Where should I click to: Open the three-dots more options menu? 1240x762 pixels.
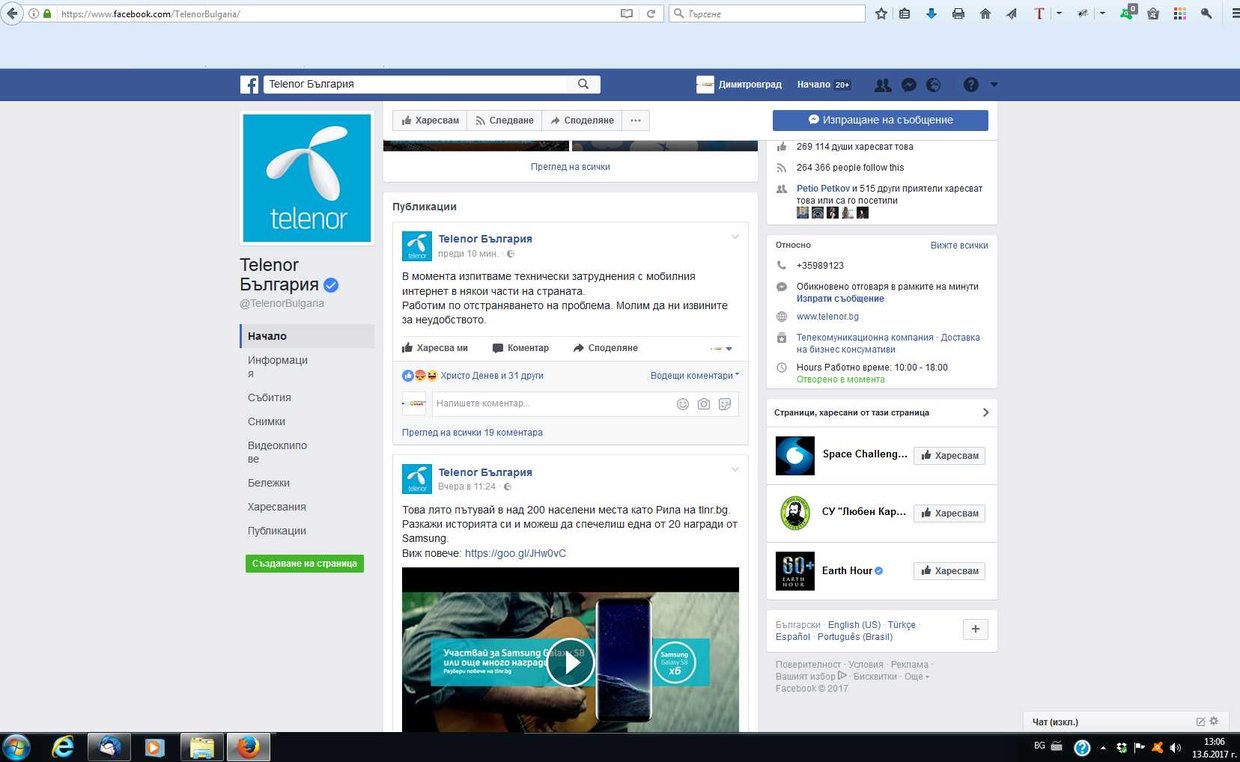tap(635, 120)
